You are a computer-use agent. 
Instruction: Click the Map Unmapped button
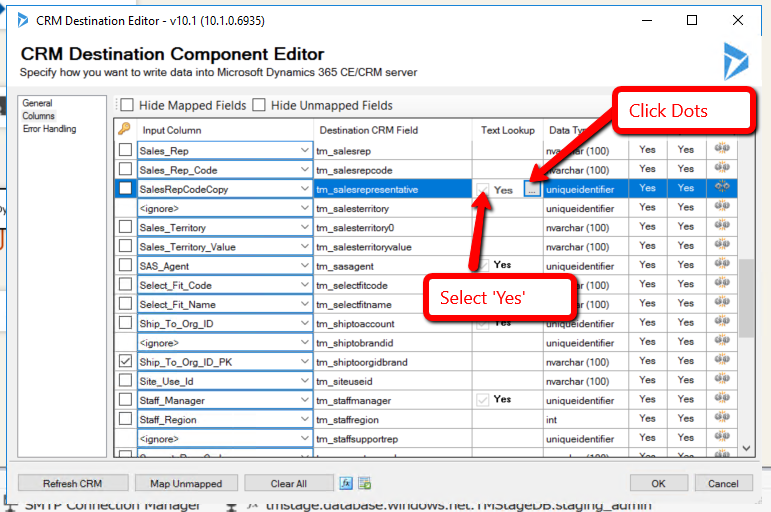click(186, 483)
